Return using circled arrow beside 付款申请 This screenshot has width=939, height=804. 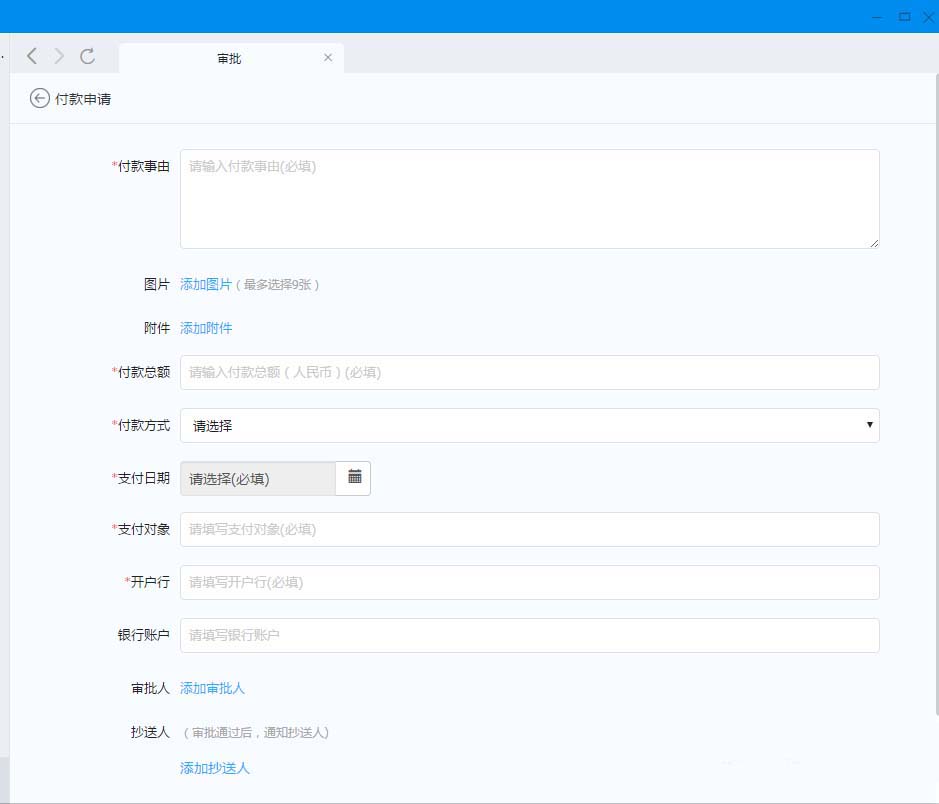click(40, 98)
